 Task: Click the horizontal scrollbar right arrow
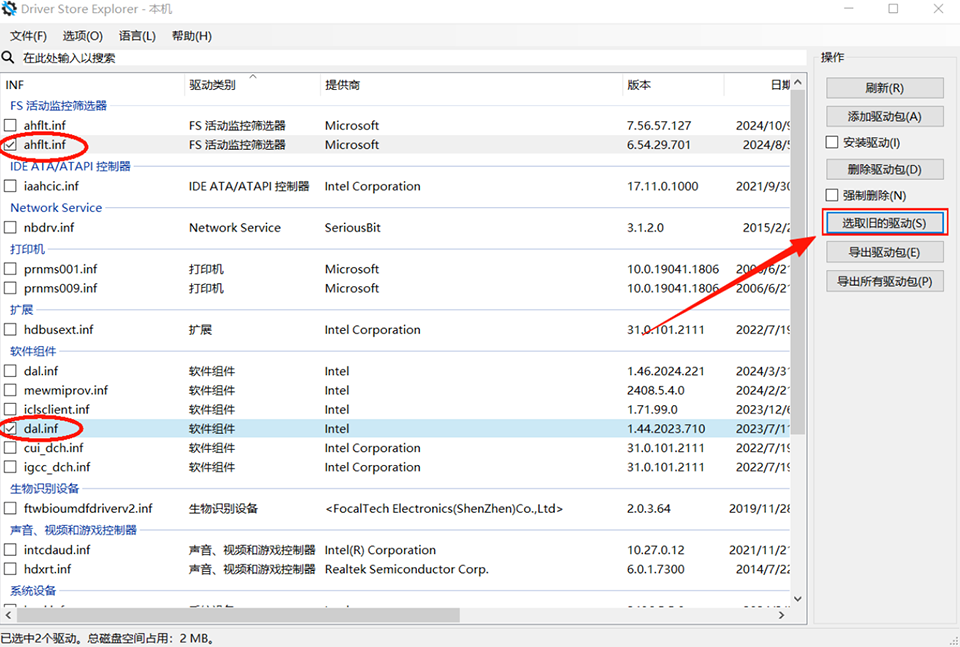pyautogui.click(x=782, y=615)
